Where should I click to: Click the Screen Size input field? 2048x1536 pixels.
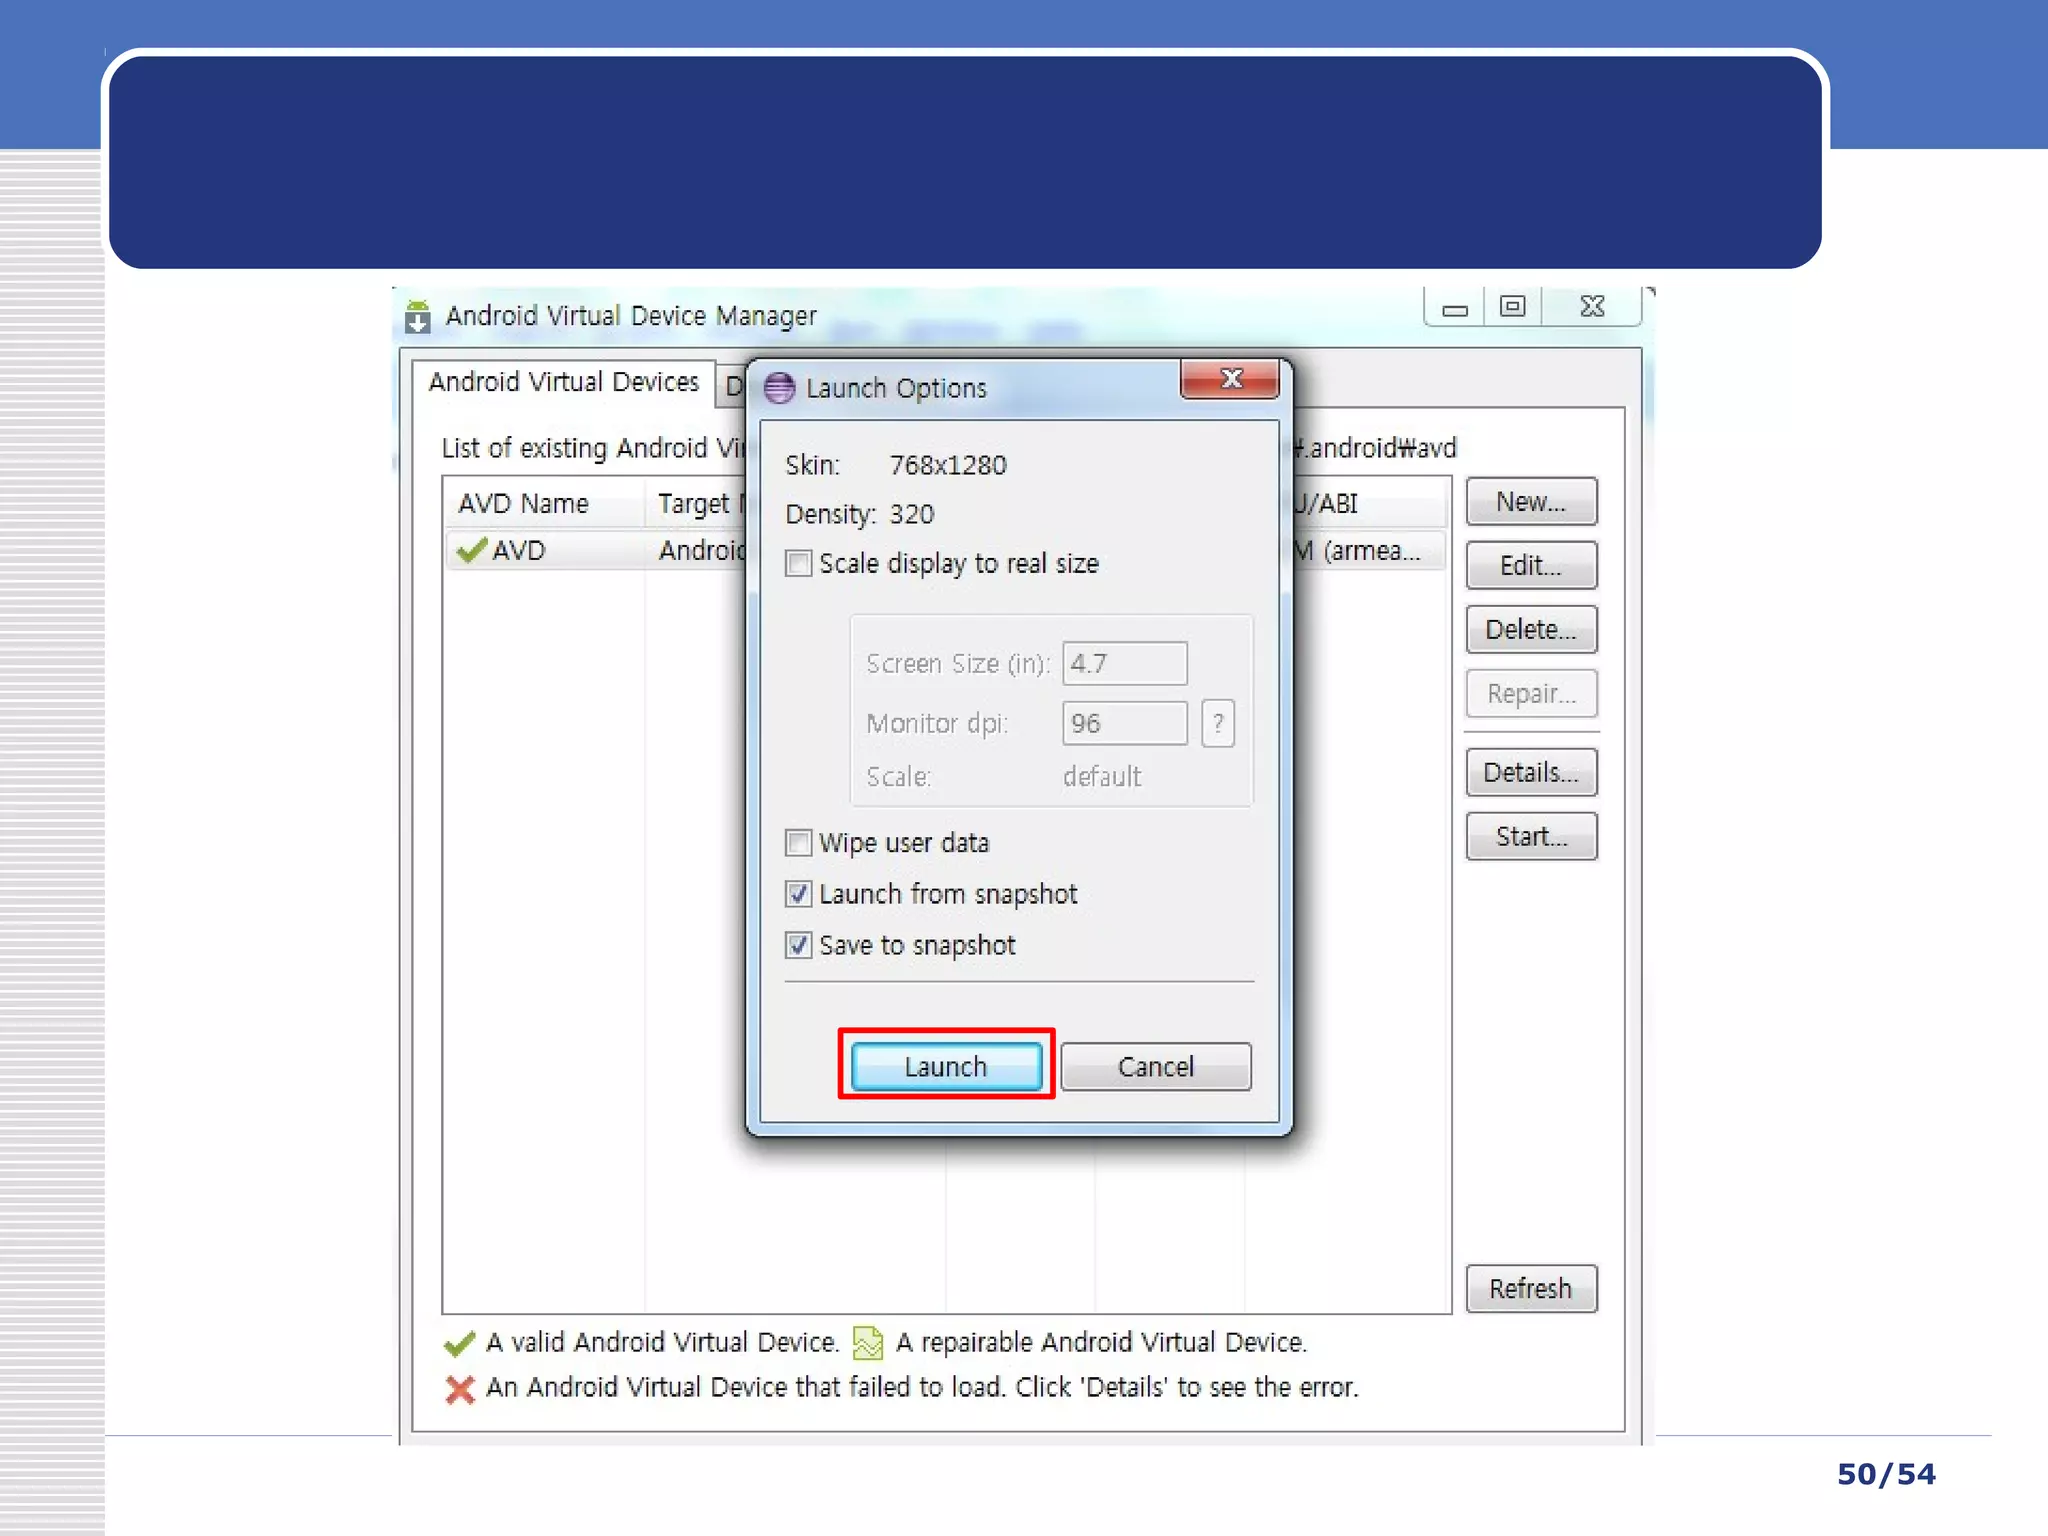(1125, 663)
